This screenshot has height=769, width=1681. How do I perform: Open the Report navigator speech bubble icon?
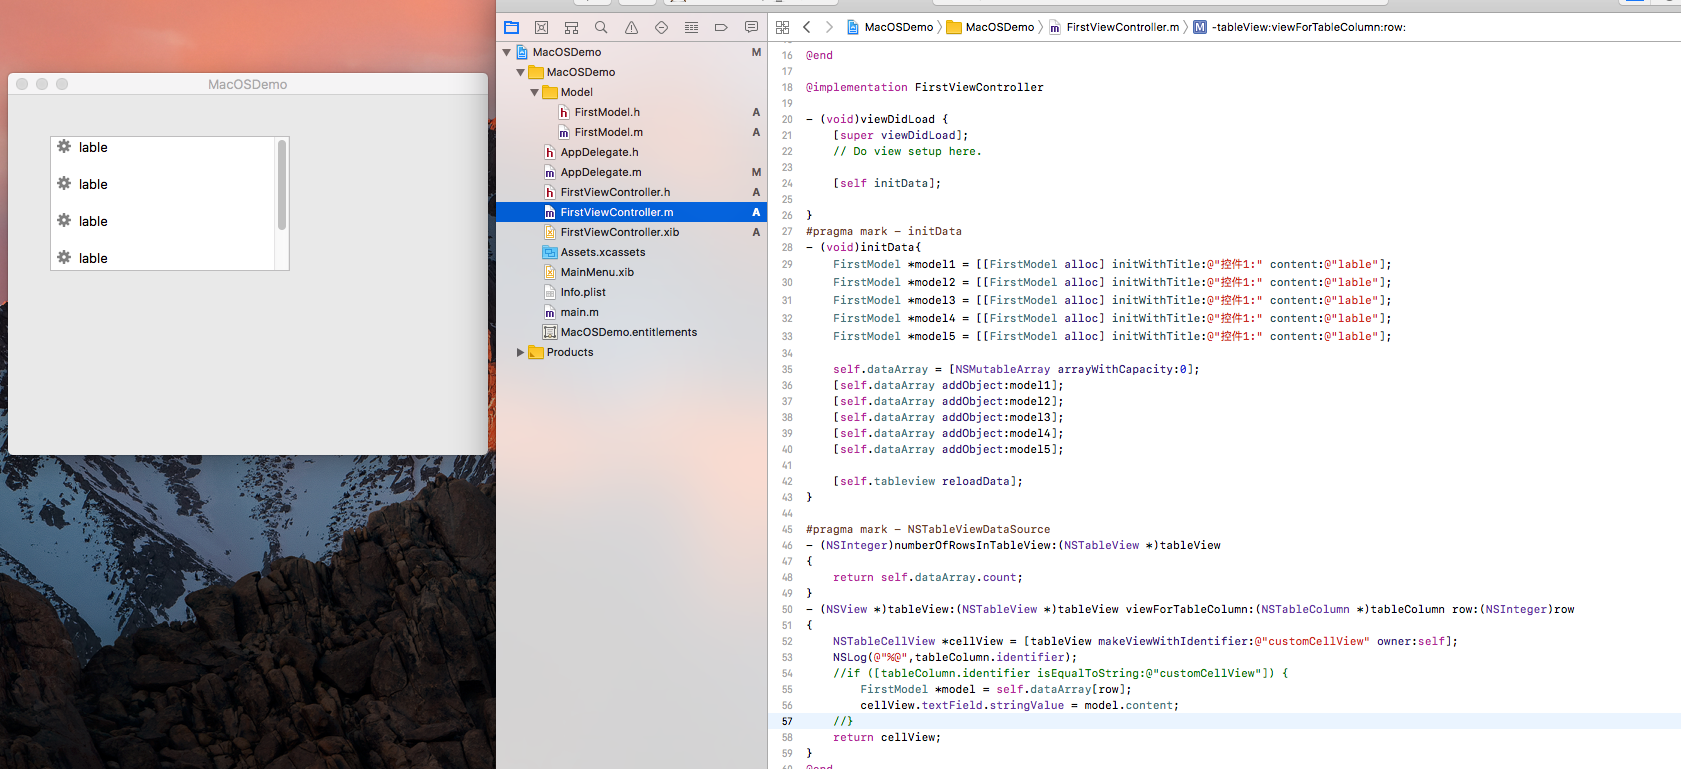tap(751, 27)
